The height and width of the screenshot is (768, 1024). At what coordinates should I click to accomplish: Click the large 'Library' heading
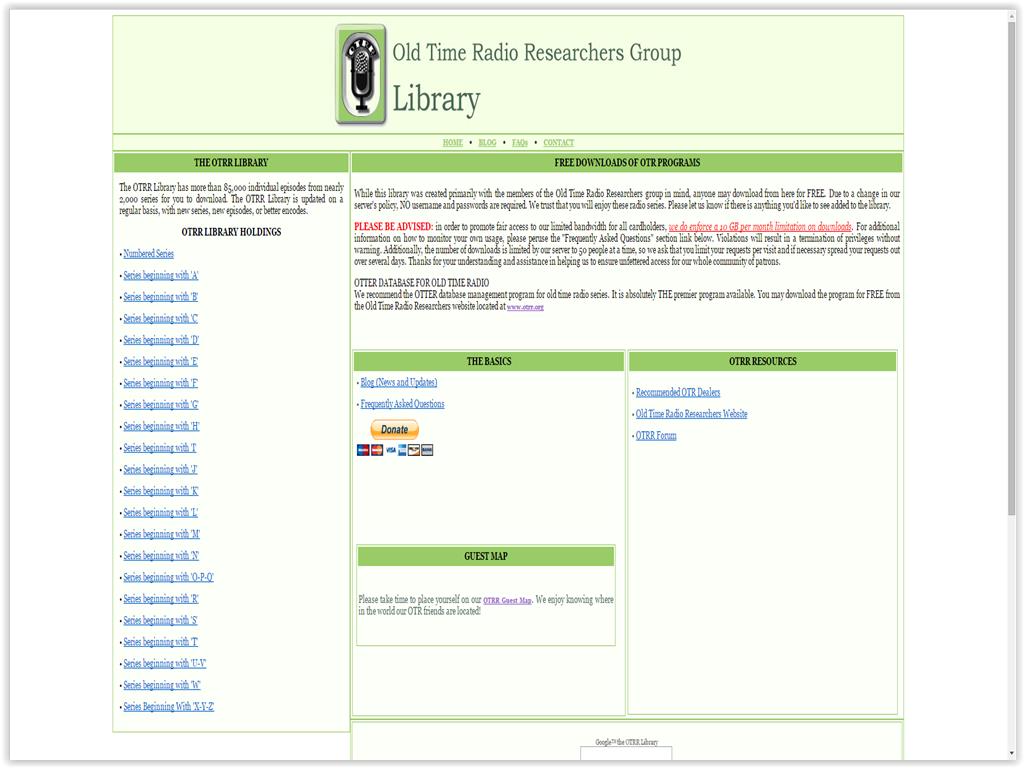(x=436, y=99)
